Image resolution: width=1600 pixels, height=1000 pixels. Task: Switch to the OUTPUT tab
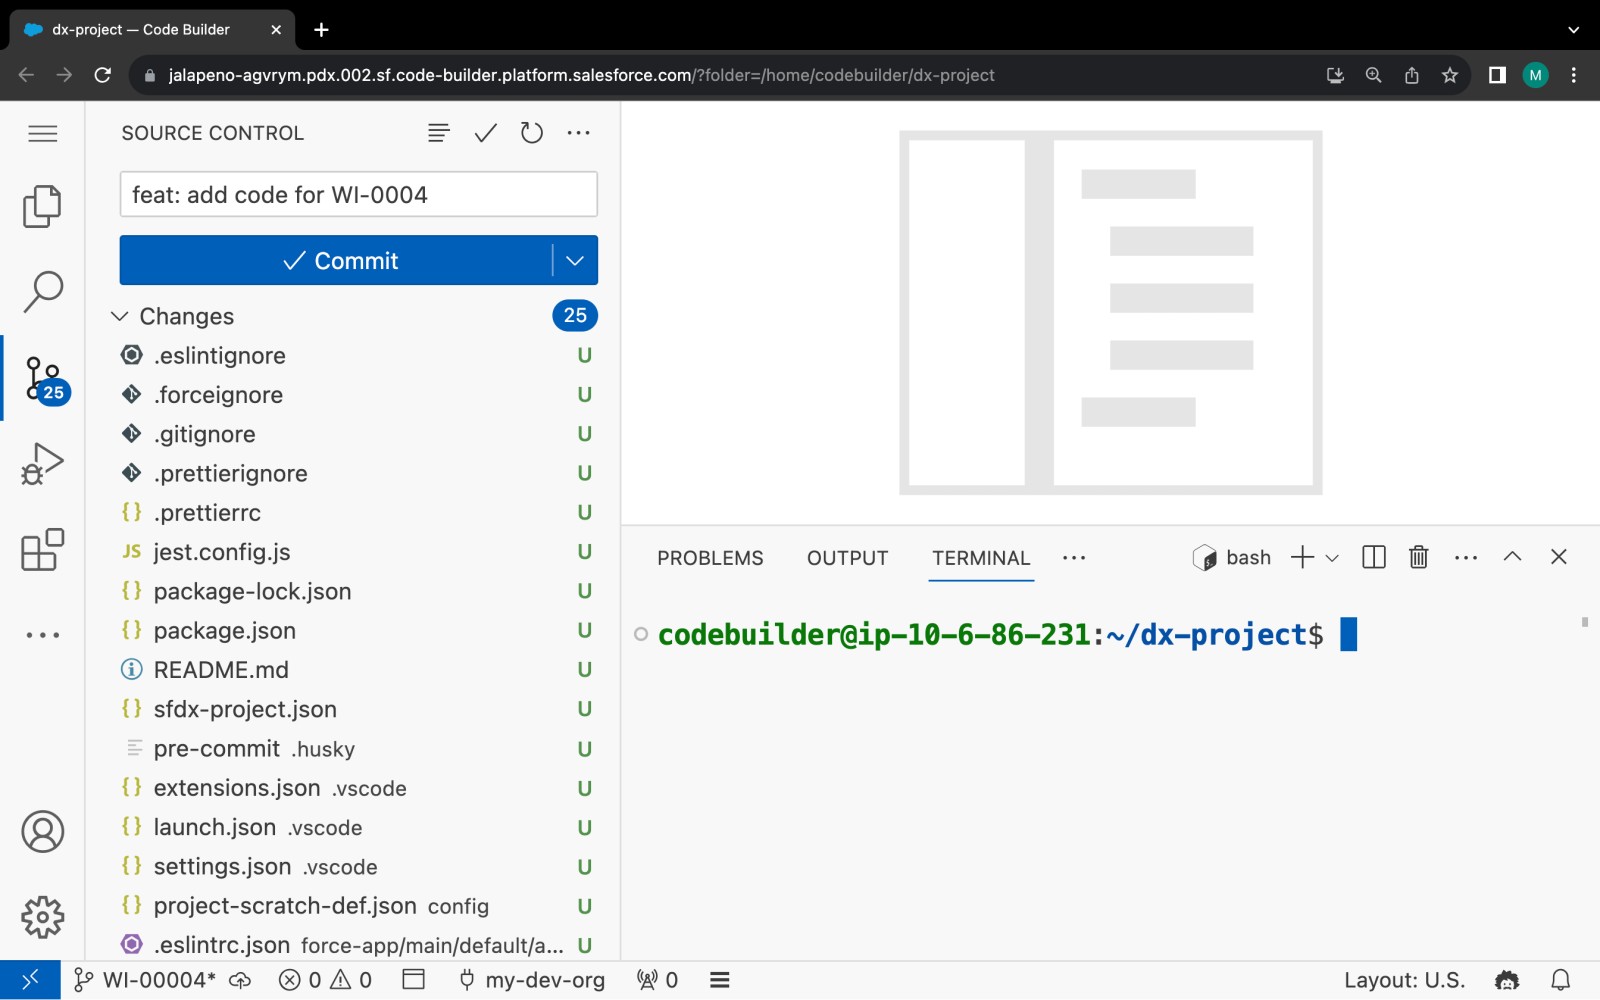pyautogui.click(x=848, y=558)
